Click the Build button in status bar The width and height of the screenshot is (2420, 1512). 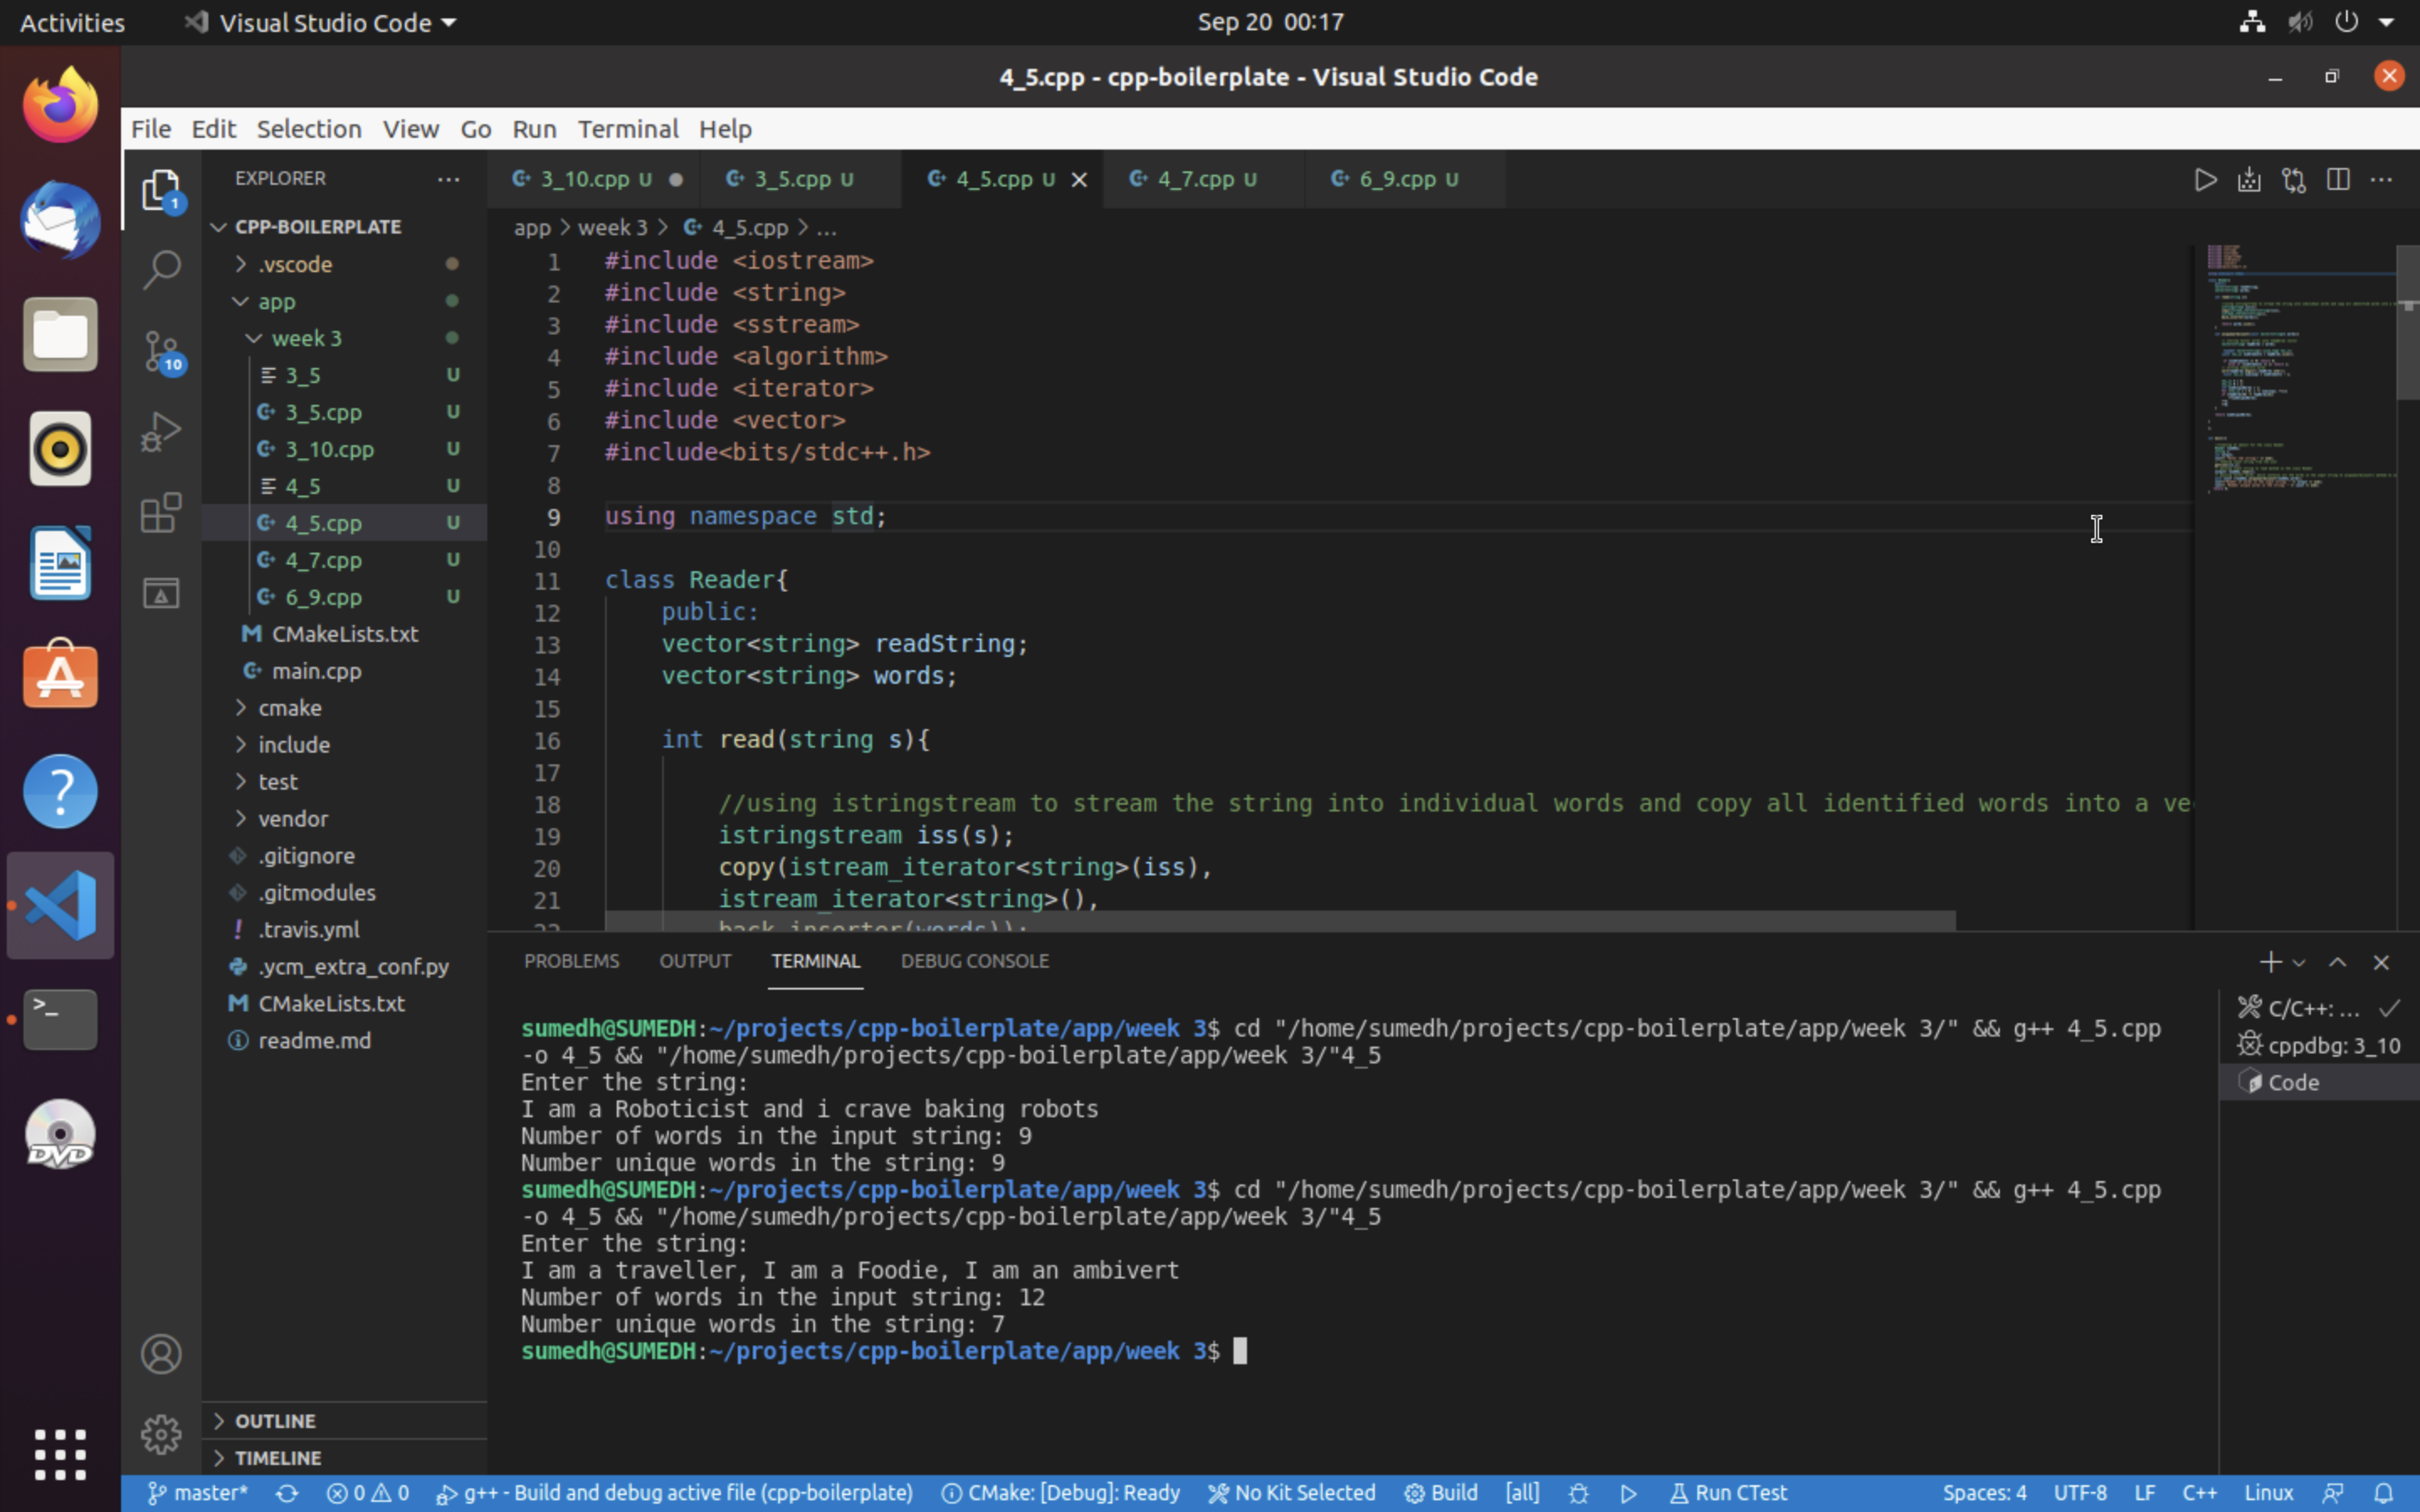pos(1441,1493)
